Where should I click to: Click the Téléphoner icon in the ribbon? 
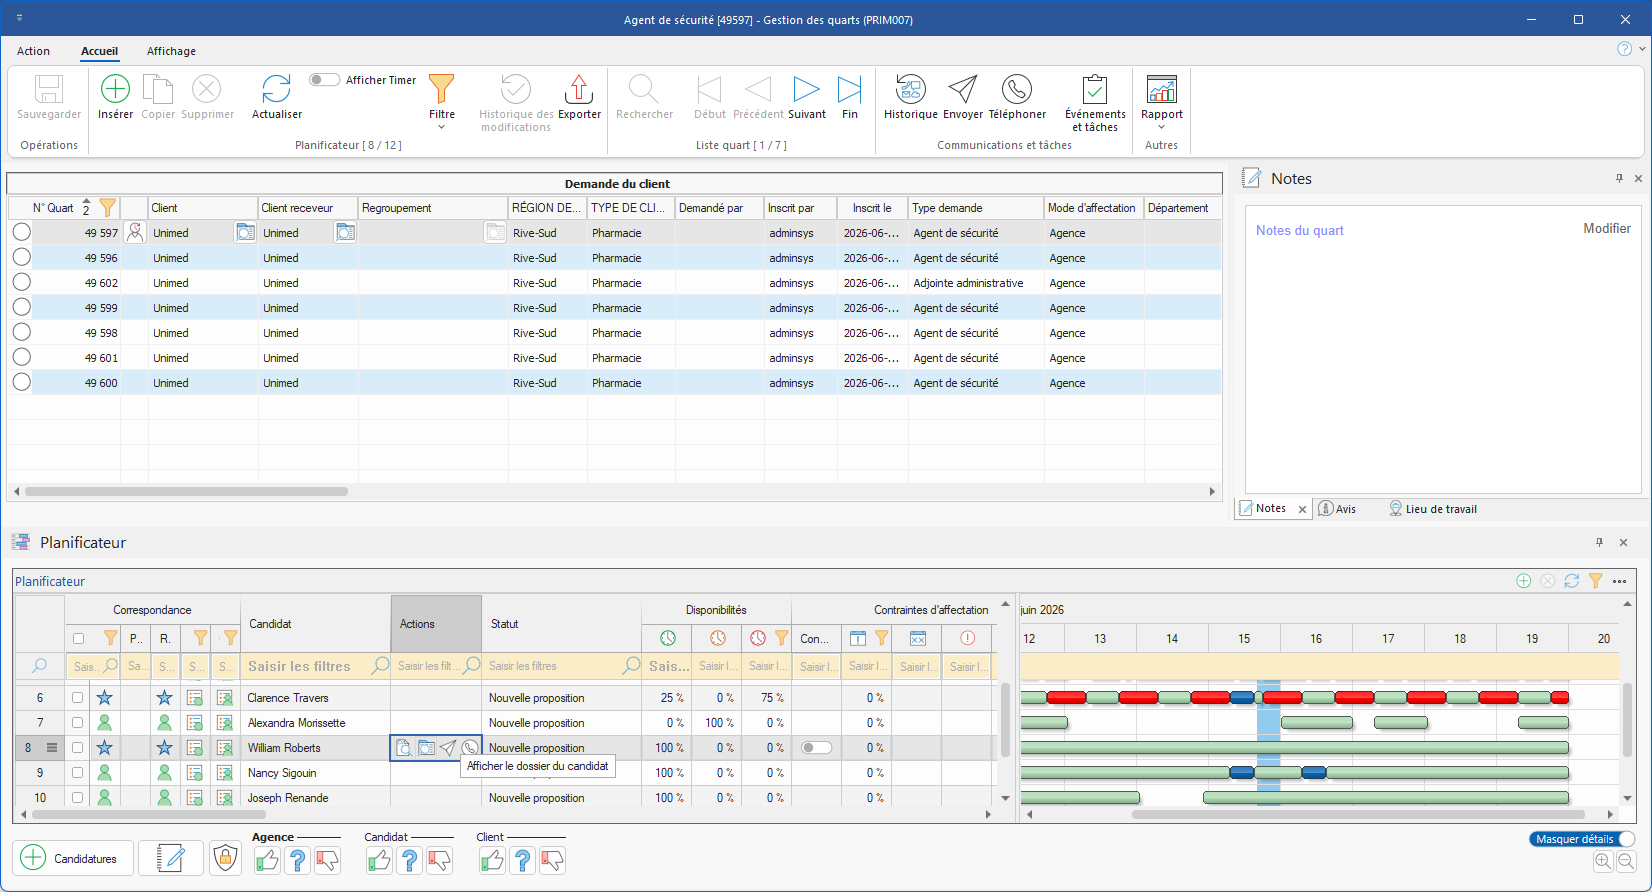tap(1017, 89)
